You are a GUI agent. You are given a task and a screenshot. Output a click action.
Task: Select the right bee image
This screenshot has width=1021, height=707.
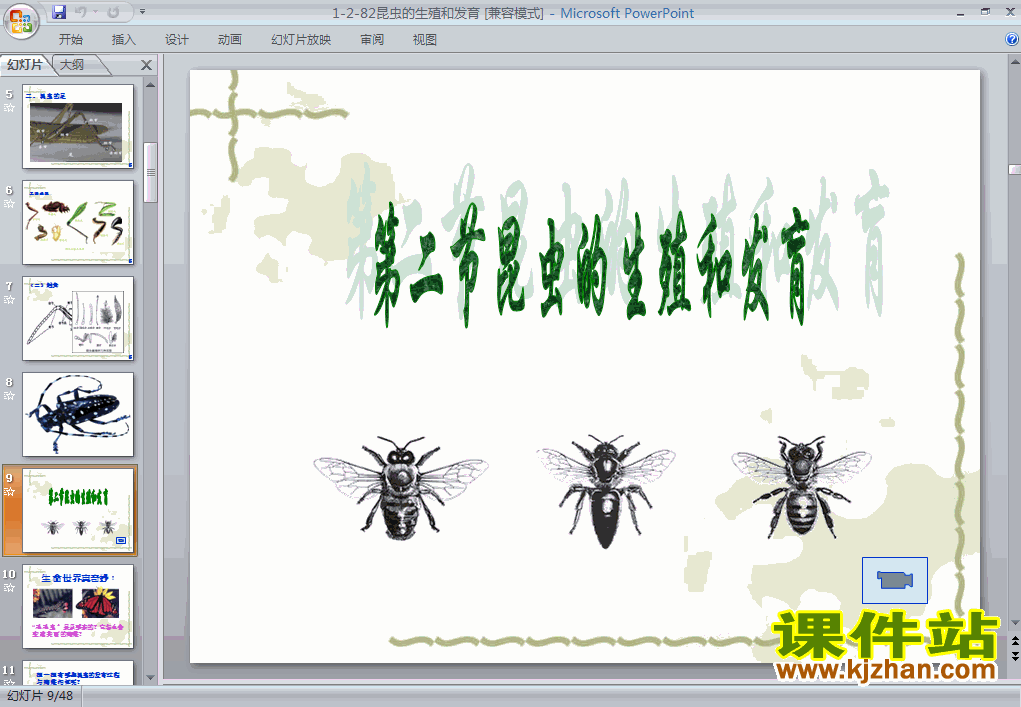click(x=801, y=488)
